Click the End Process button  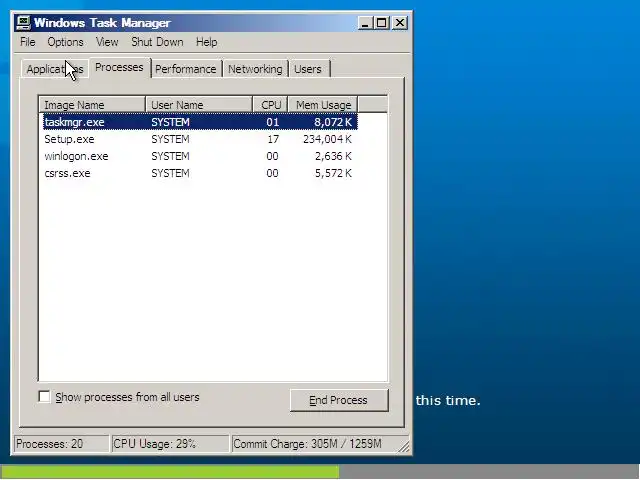tap(339, 400)
